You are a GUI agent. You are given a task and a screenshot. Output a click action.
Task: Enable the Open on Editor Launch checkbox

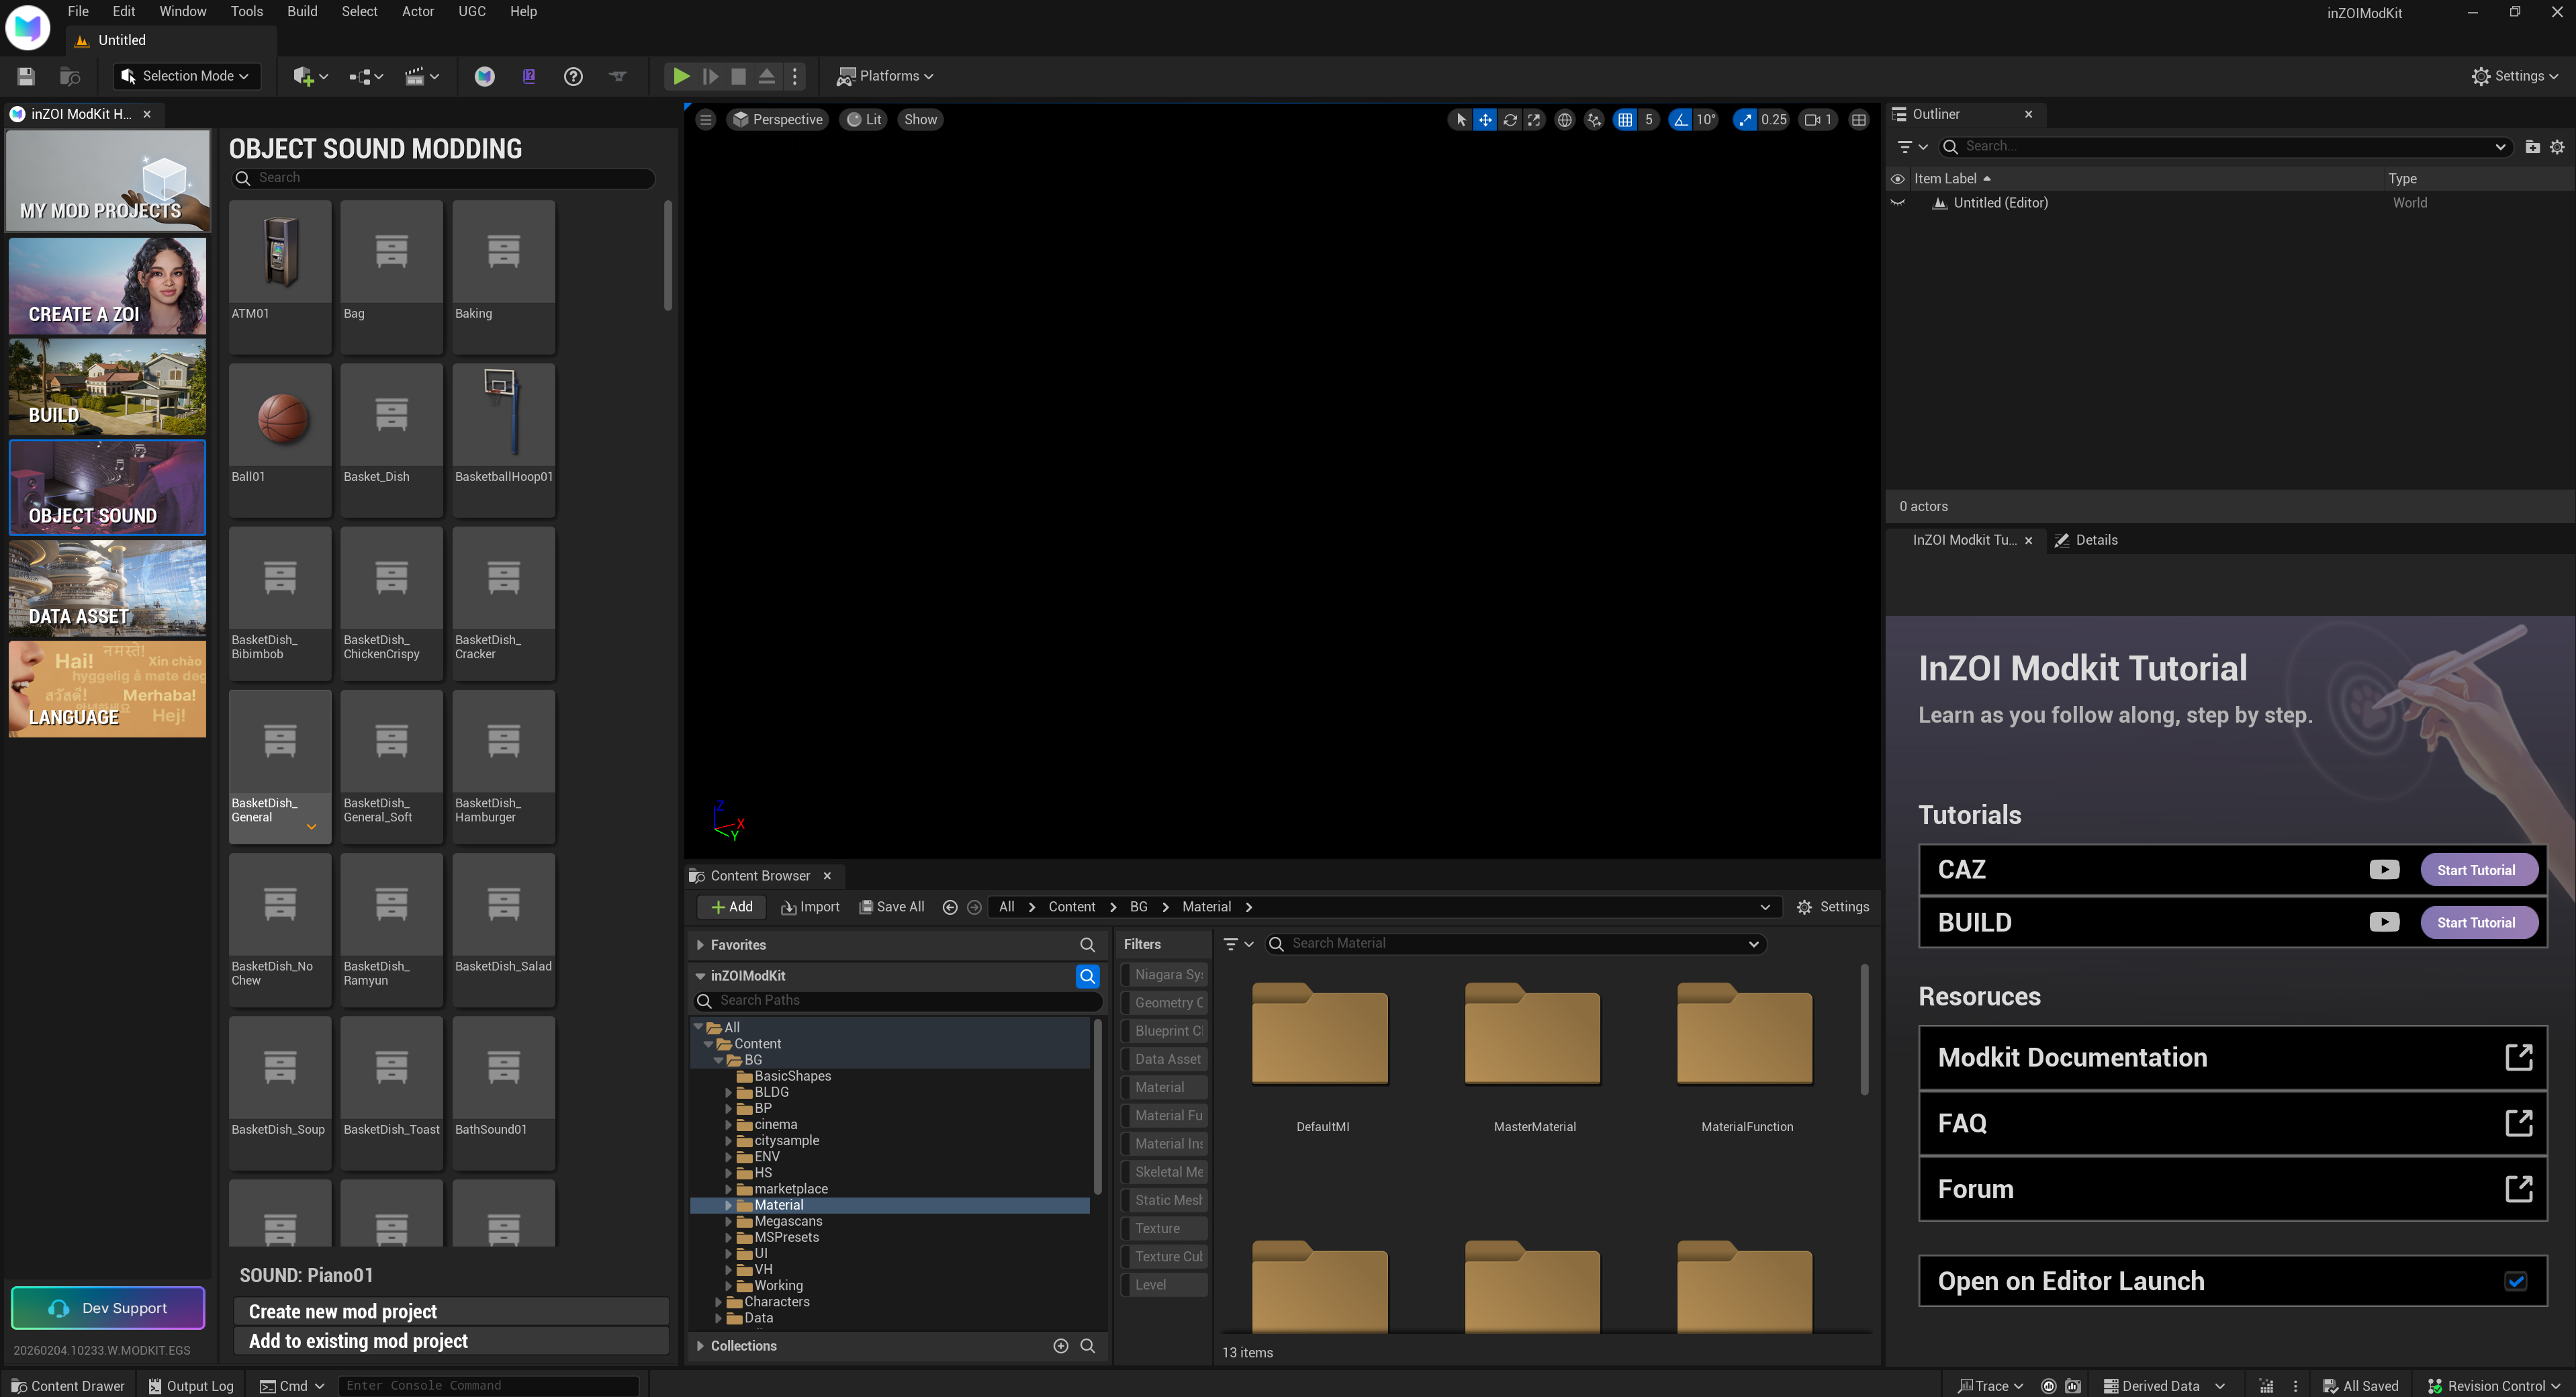2517,1281
